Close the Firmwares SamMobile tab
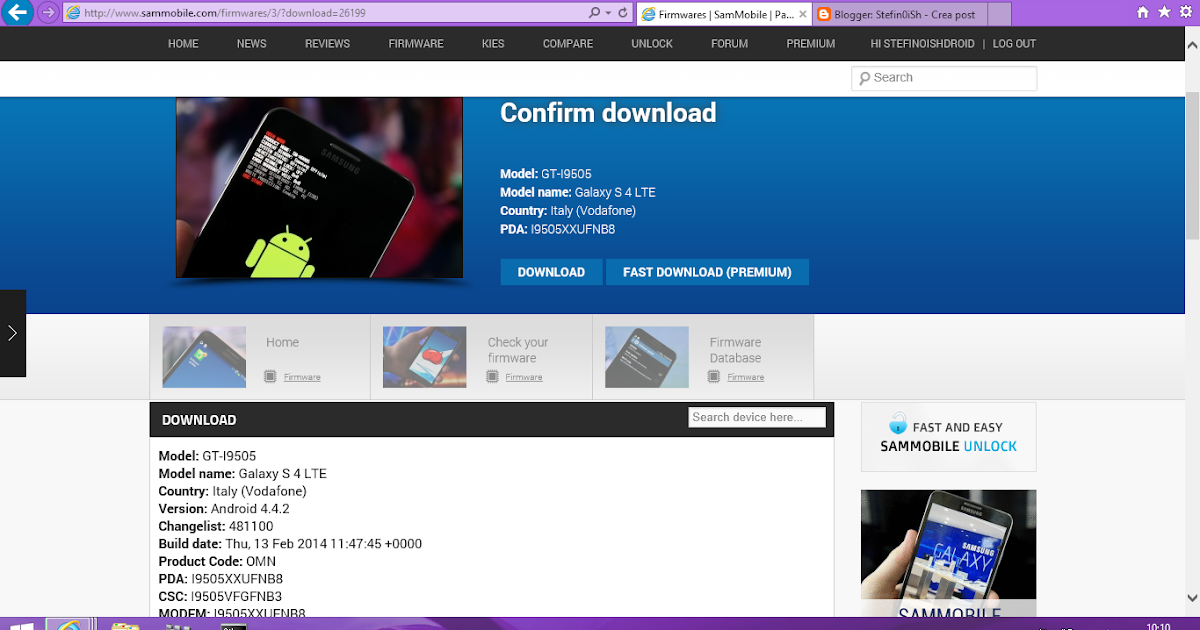This screenshot has width=1200, height=630. click(x=802, y=14)
